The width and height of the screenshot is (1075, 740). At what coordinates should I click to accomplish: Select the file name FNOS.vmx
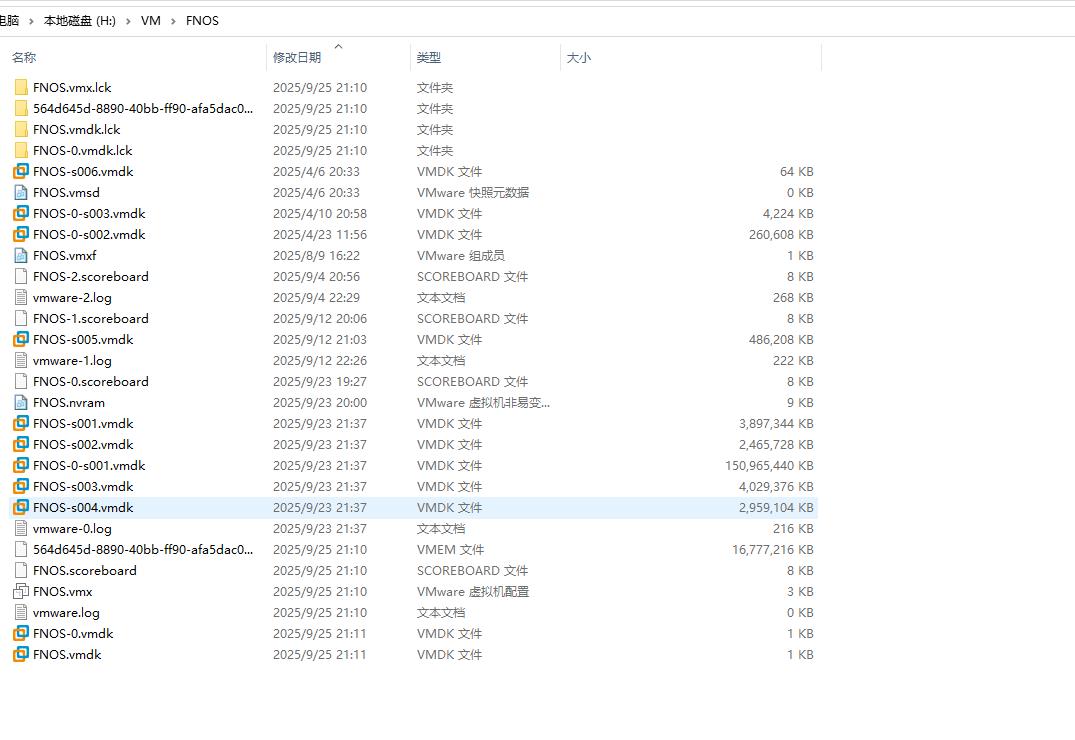click(62, 591)
